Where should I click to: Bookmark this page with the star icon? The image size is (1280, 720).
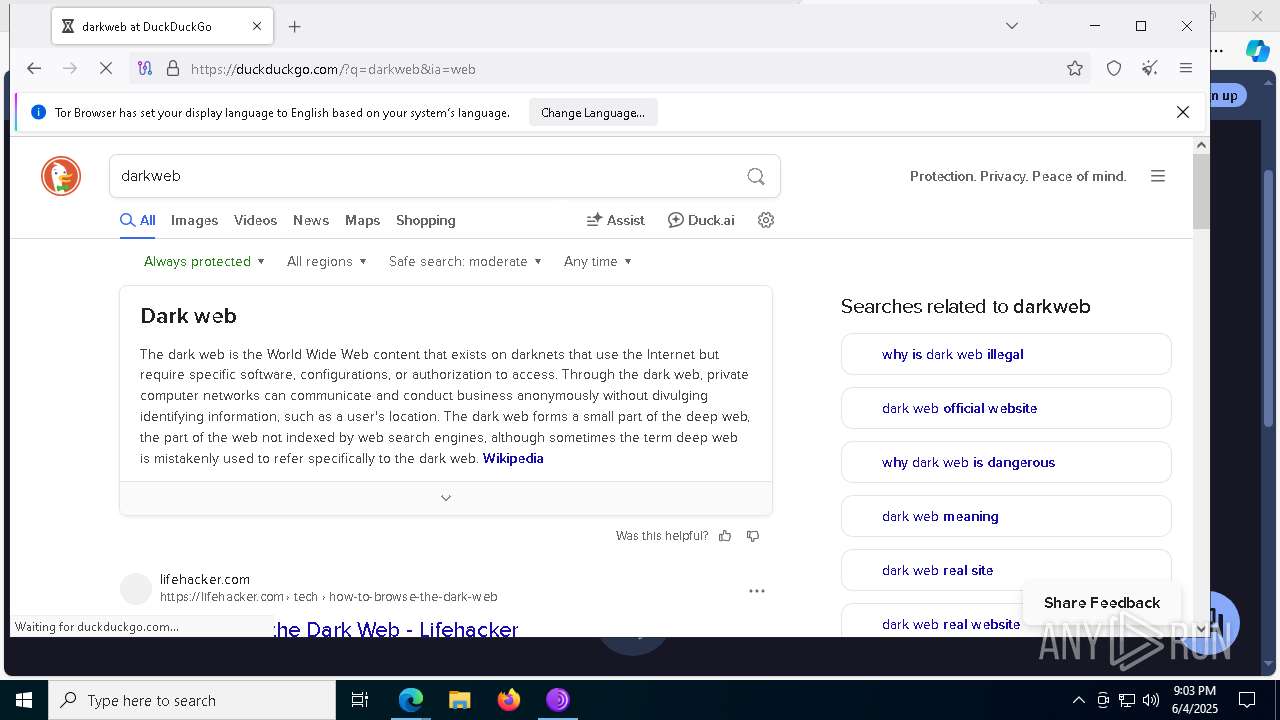point(1075,68)
